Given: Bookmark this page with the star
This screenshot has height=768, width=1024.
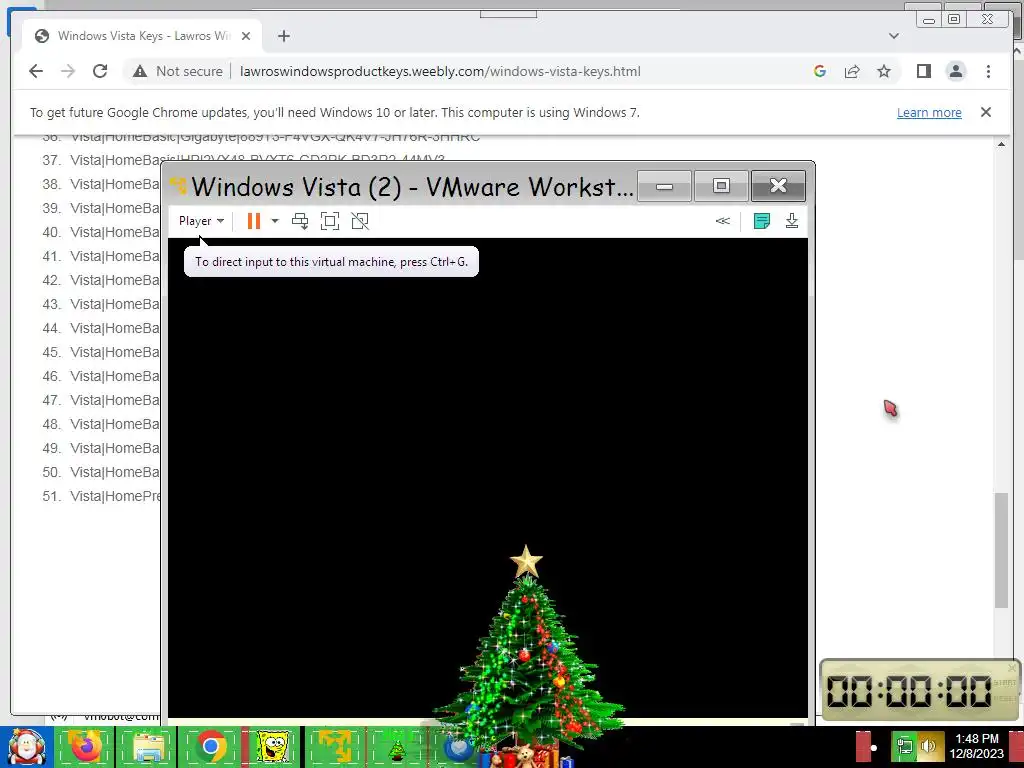Looking at the screenshot, I should 884,71.
